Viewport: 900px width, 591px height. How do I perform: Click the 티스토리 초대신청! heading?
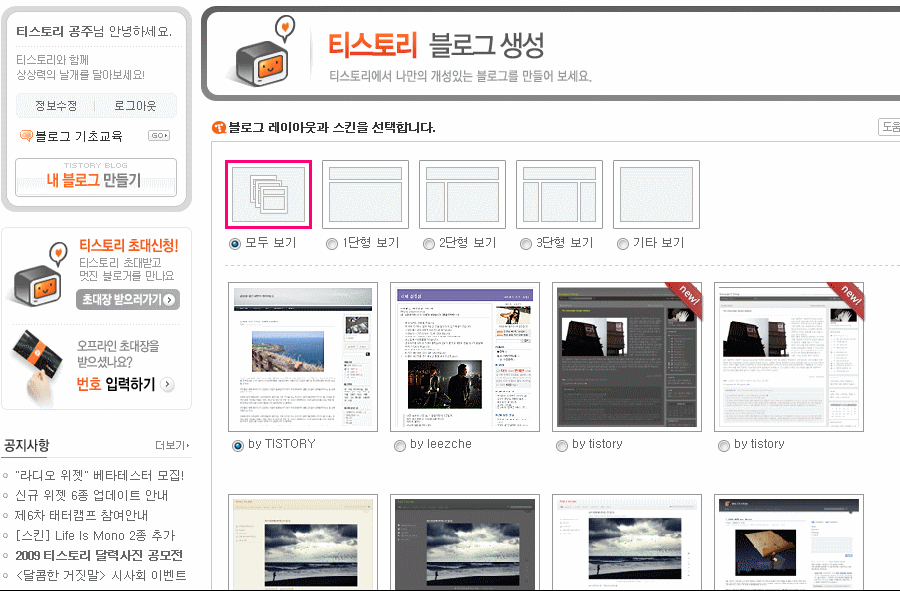pos(129,246)
